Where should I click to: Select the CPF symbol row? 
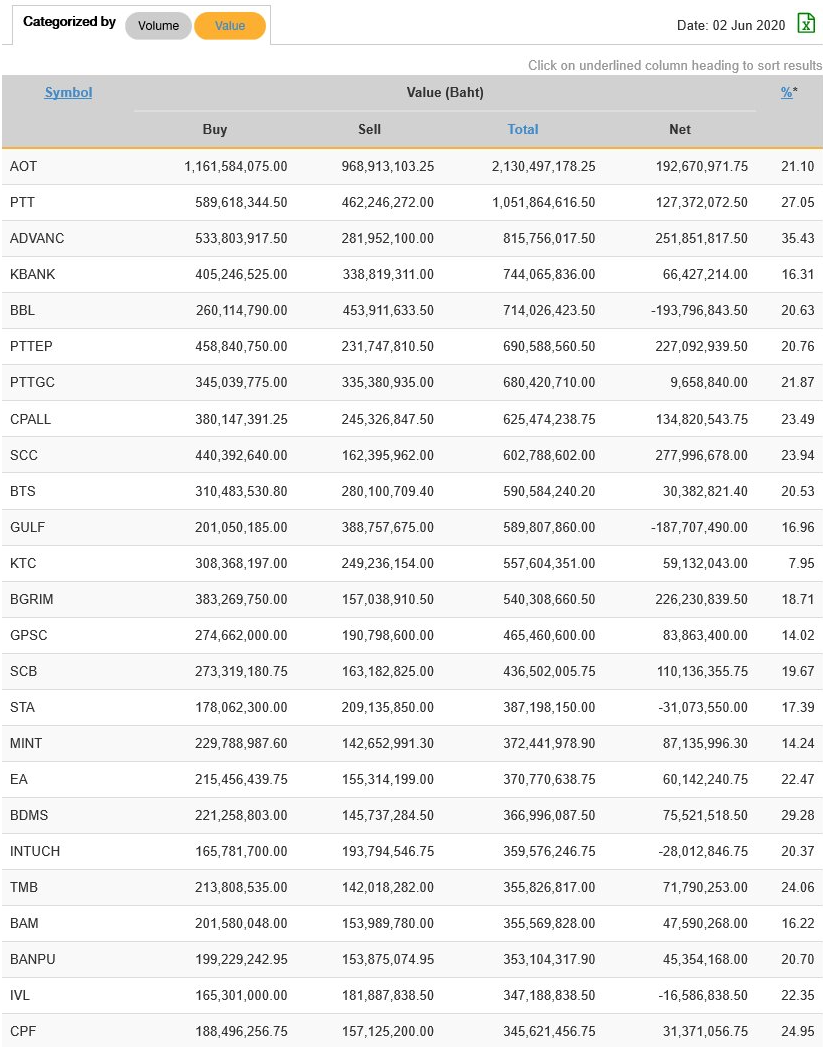point(23,1031)
